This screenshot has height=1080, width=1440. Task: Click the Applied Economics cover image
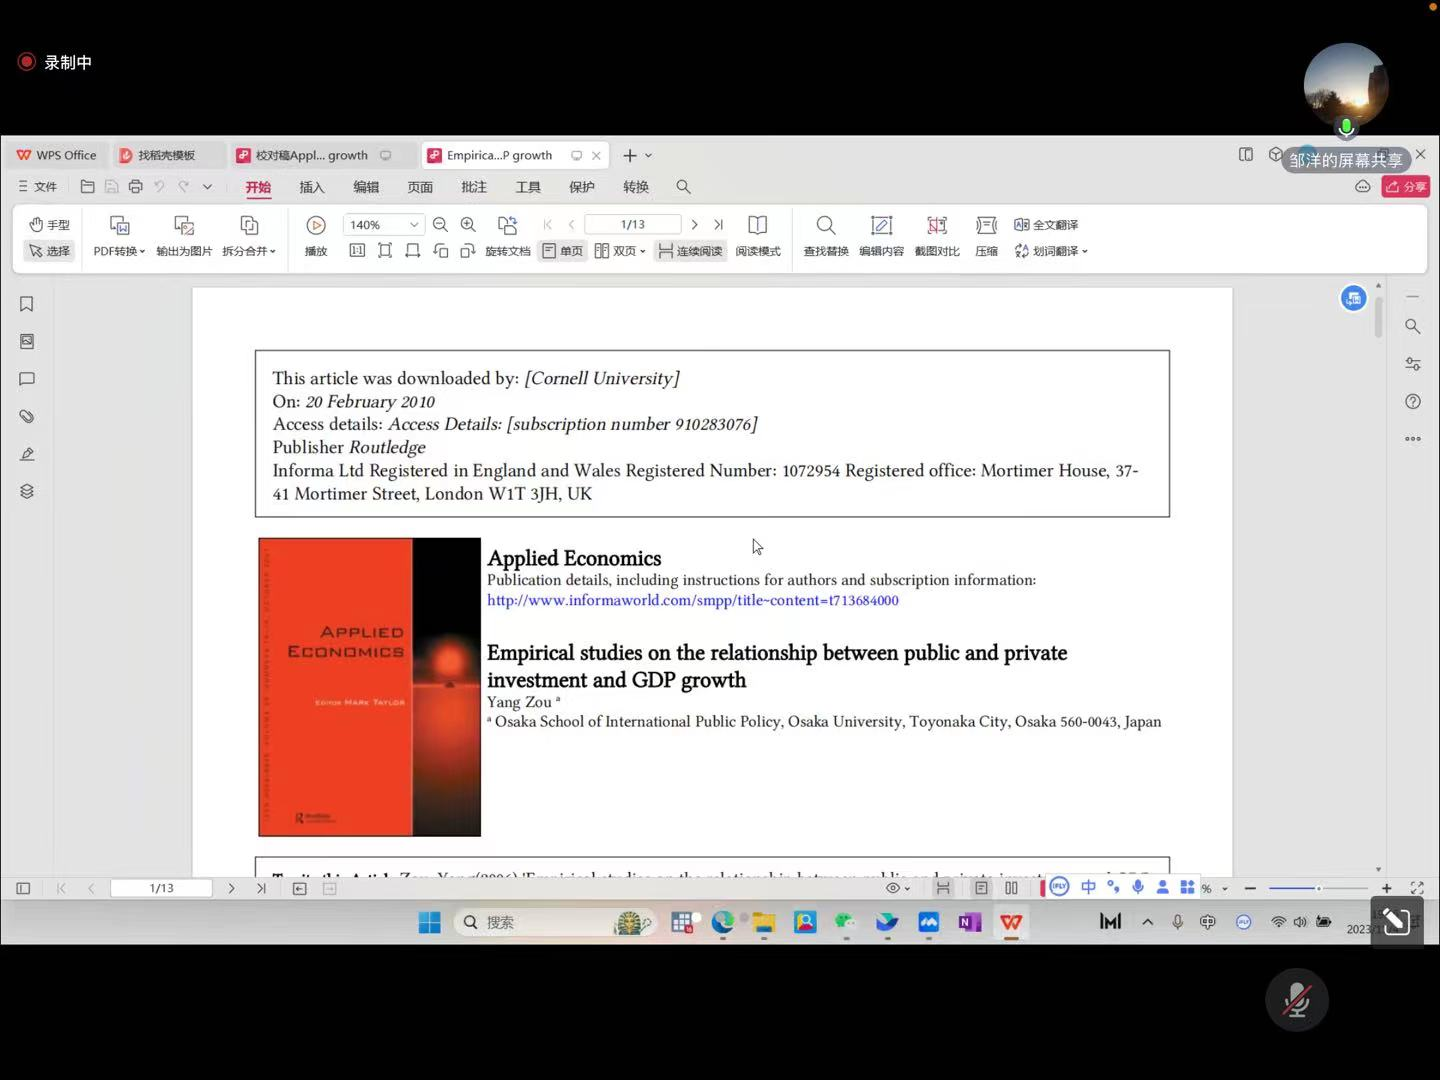coord(369,687)
